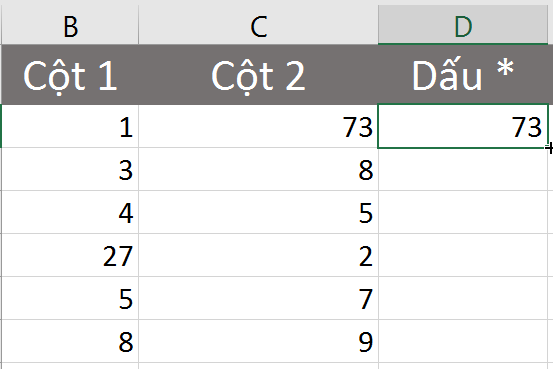Image resolution: width=553 pixels, height=369 pixels.
Task: Select cell with 2 in column C
Action: (259, 255)
